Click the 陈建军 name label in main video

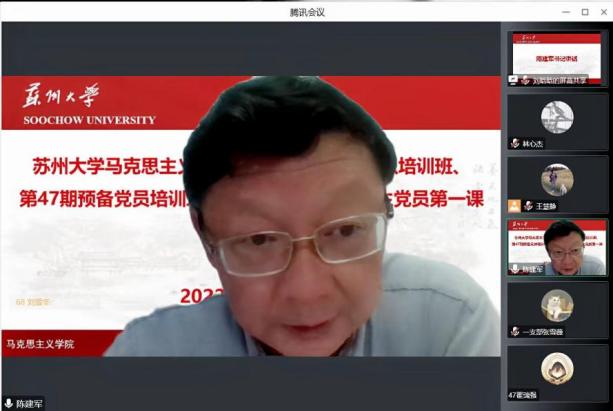click(x=30, y=403)
